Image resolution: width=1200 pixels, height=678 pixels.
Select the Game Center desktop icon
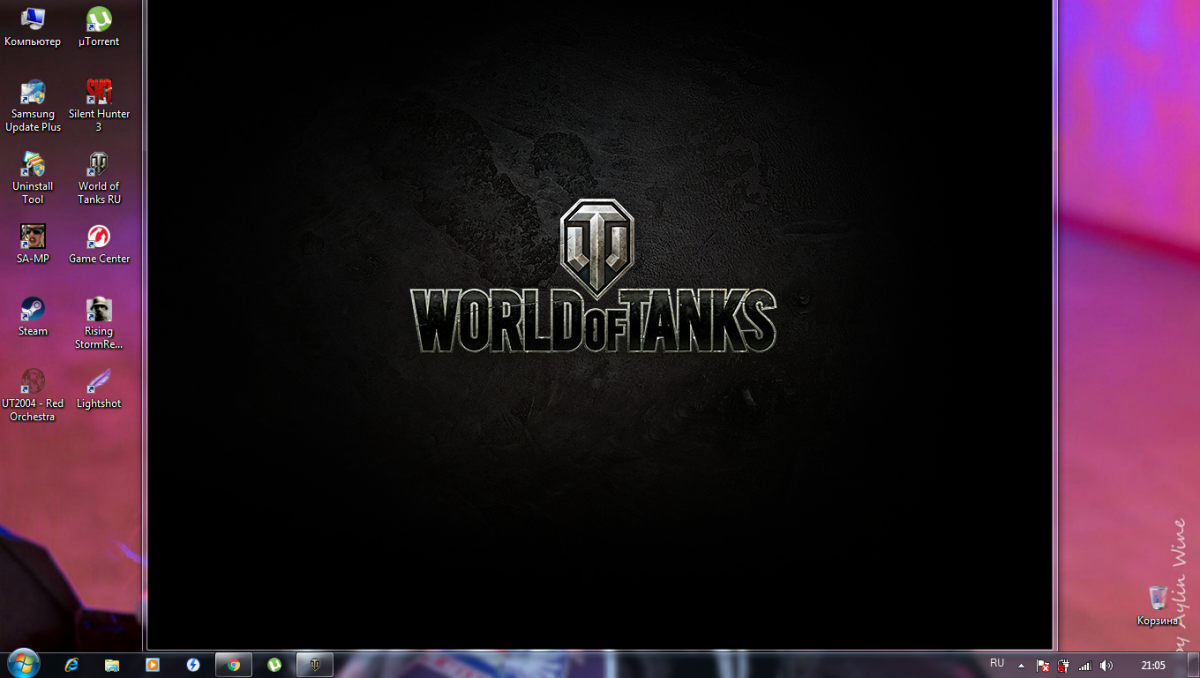[x=98, y=244]
